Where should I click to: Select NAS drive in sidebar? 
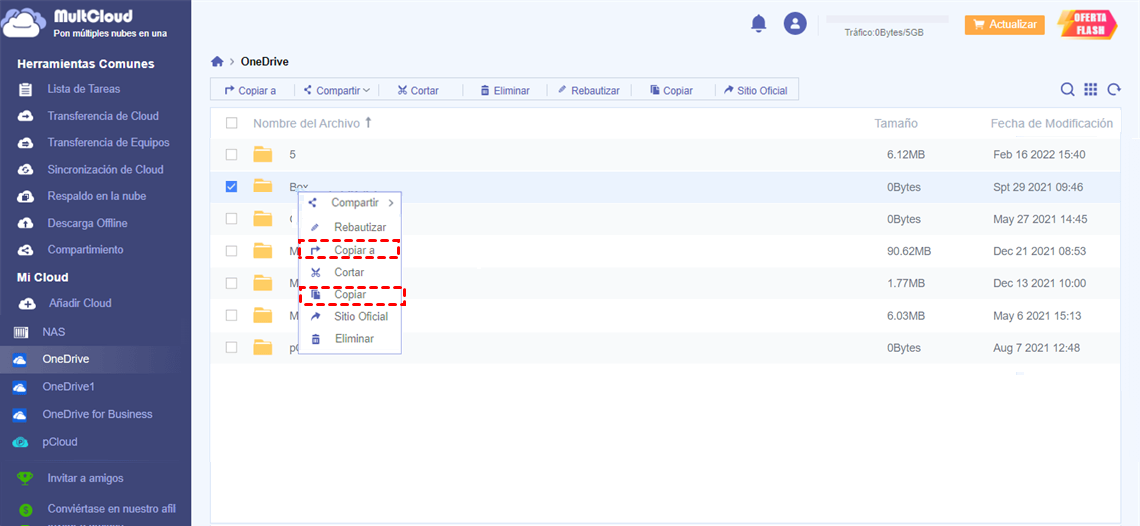pos(54,332)
